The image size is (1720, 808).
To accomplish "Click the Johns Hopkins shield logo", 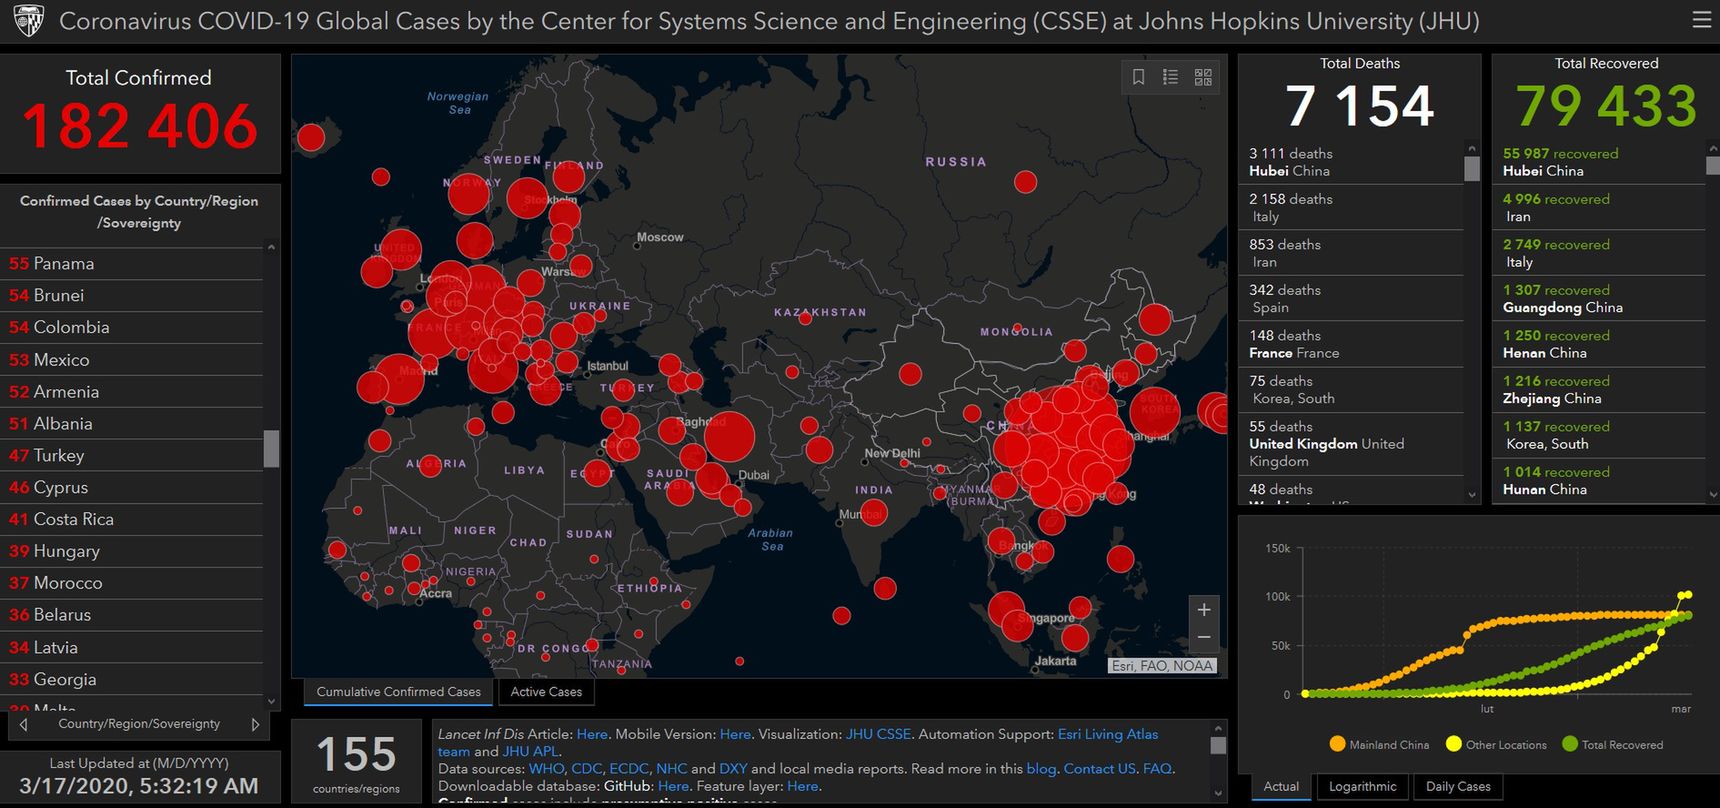I will [29, 21].
